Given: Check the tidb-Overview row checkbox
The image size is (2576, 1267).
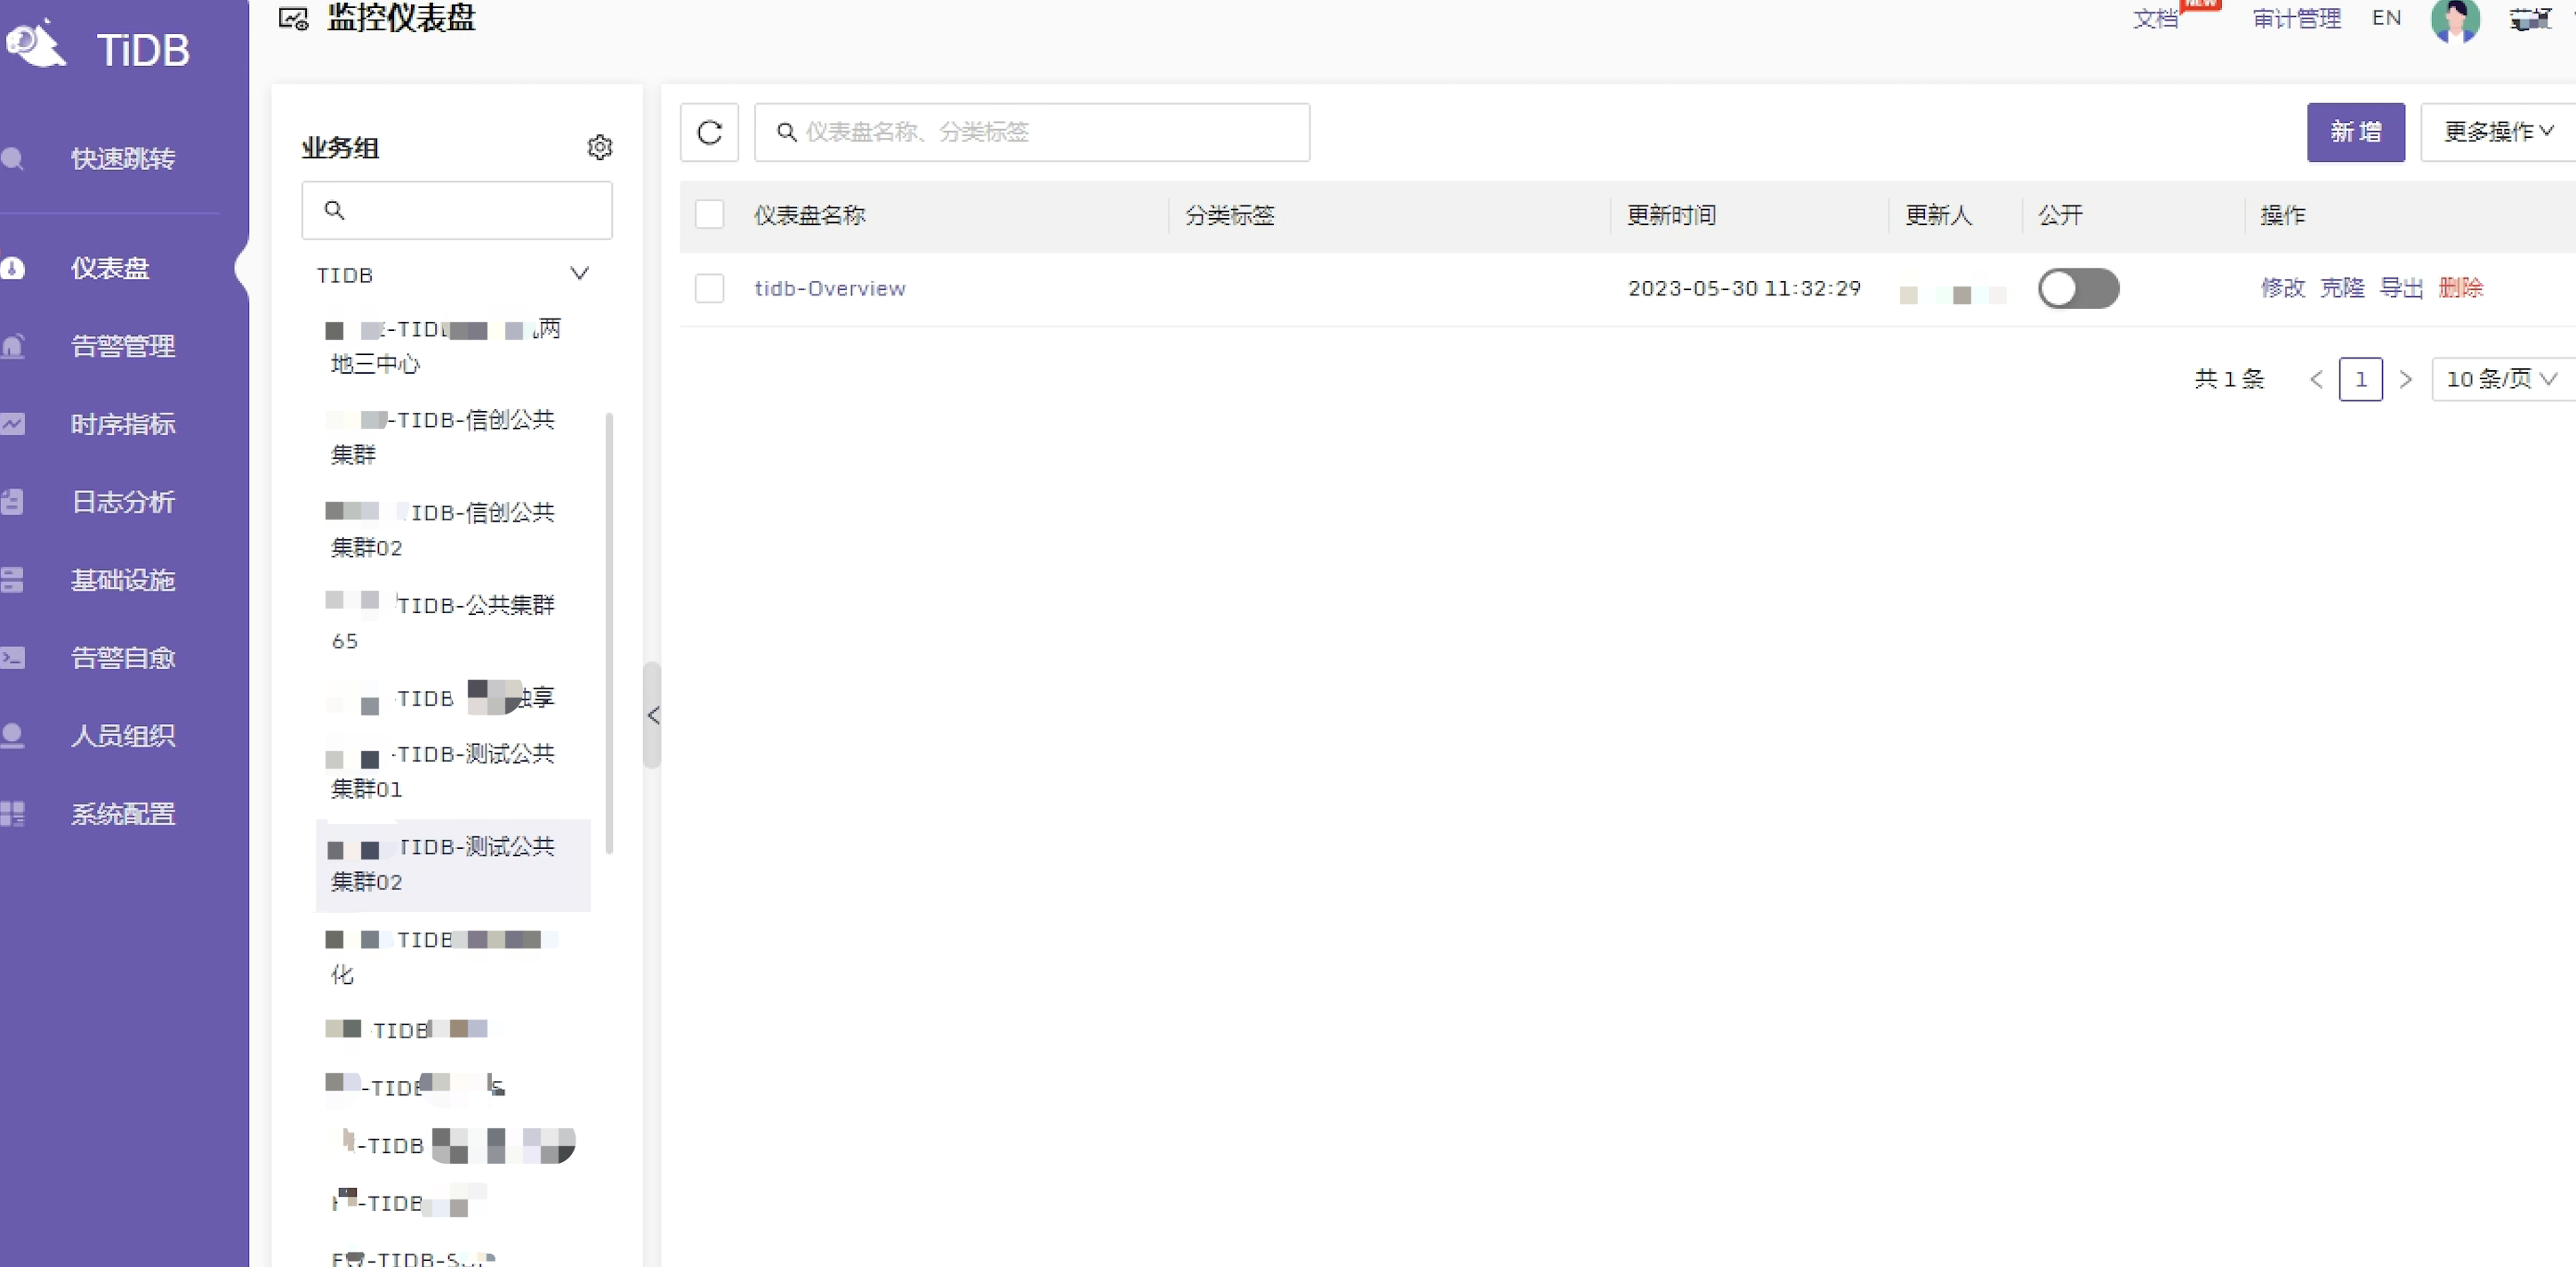Looking at the screenshot, I should [x=709, y=288].
